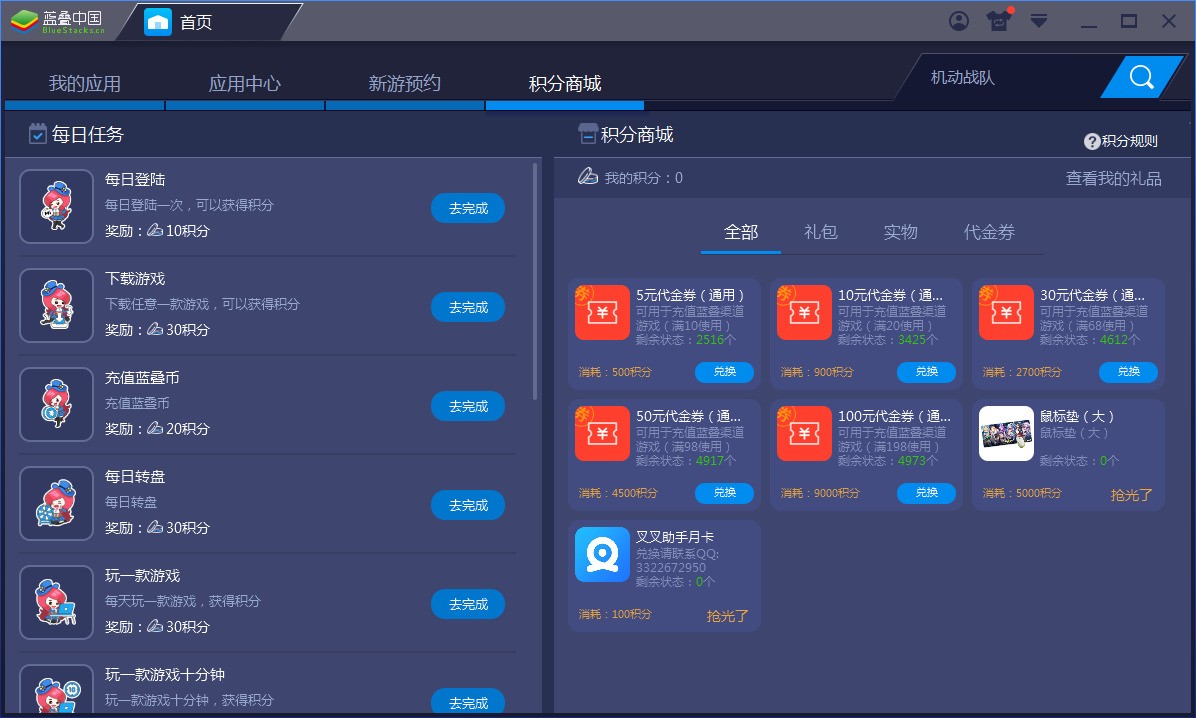Click the 积分商城 shop header icon

click(587, 134)
